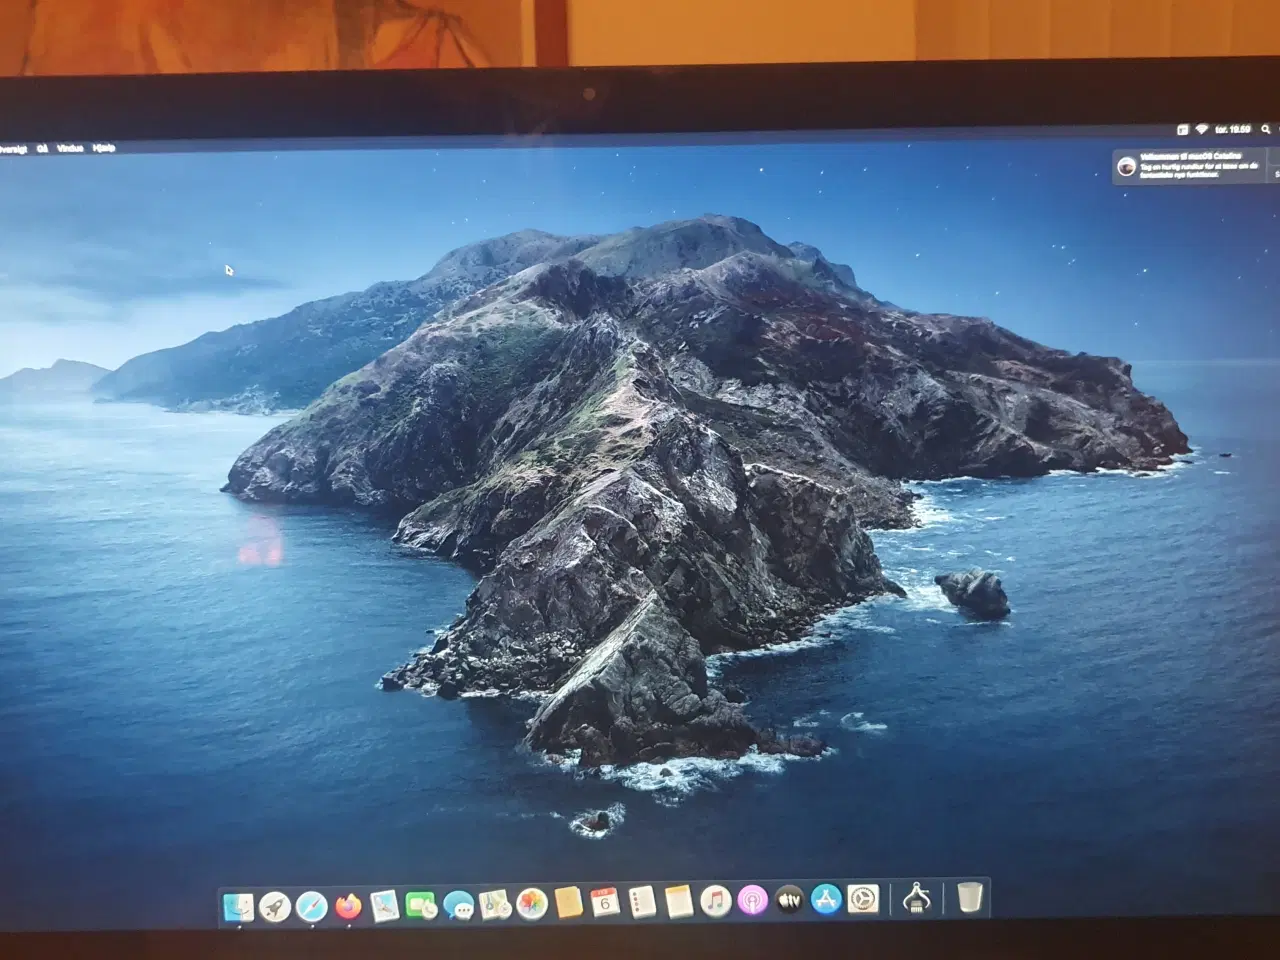Open System Preferences gear icon in Dock
The image size is (1280, 960).
pyautogui.click(x=863, y=899)
